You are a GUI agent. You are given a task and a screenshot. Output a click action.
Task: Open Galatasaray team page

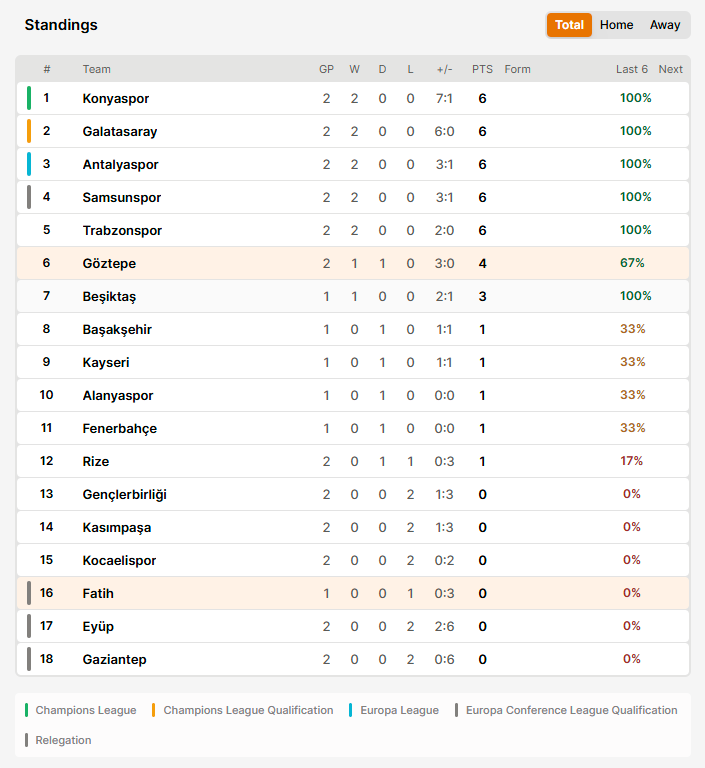coord(120,132)
